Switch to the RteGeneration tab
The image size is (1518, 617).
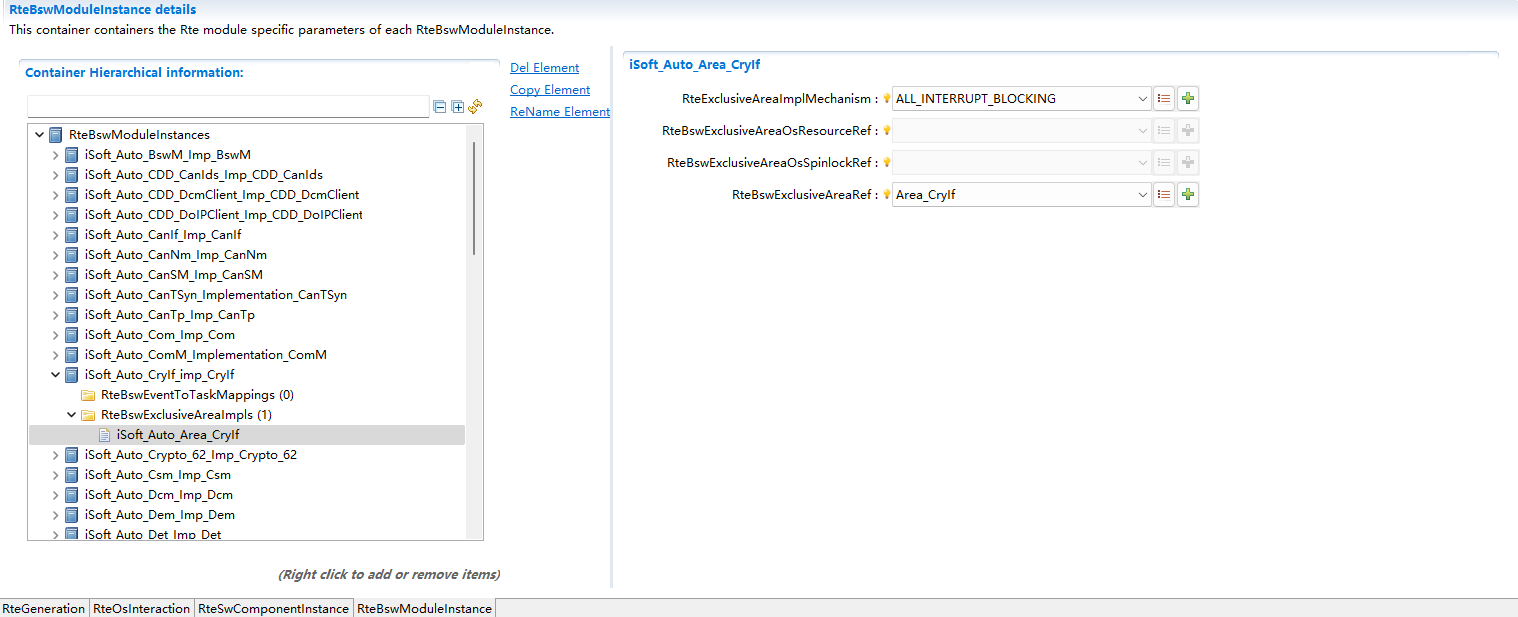tap(44, 608)
